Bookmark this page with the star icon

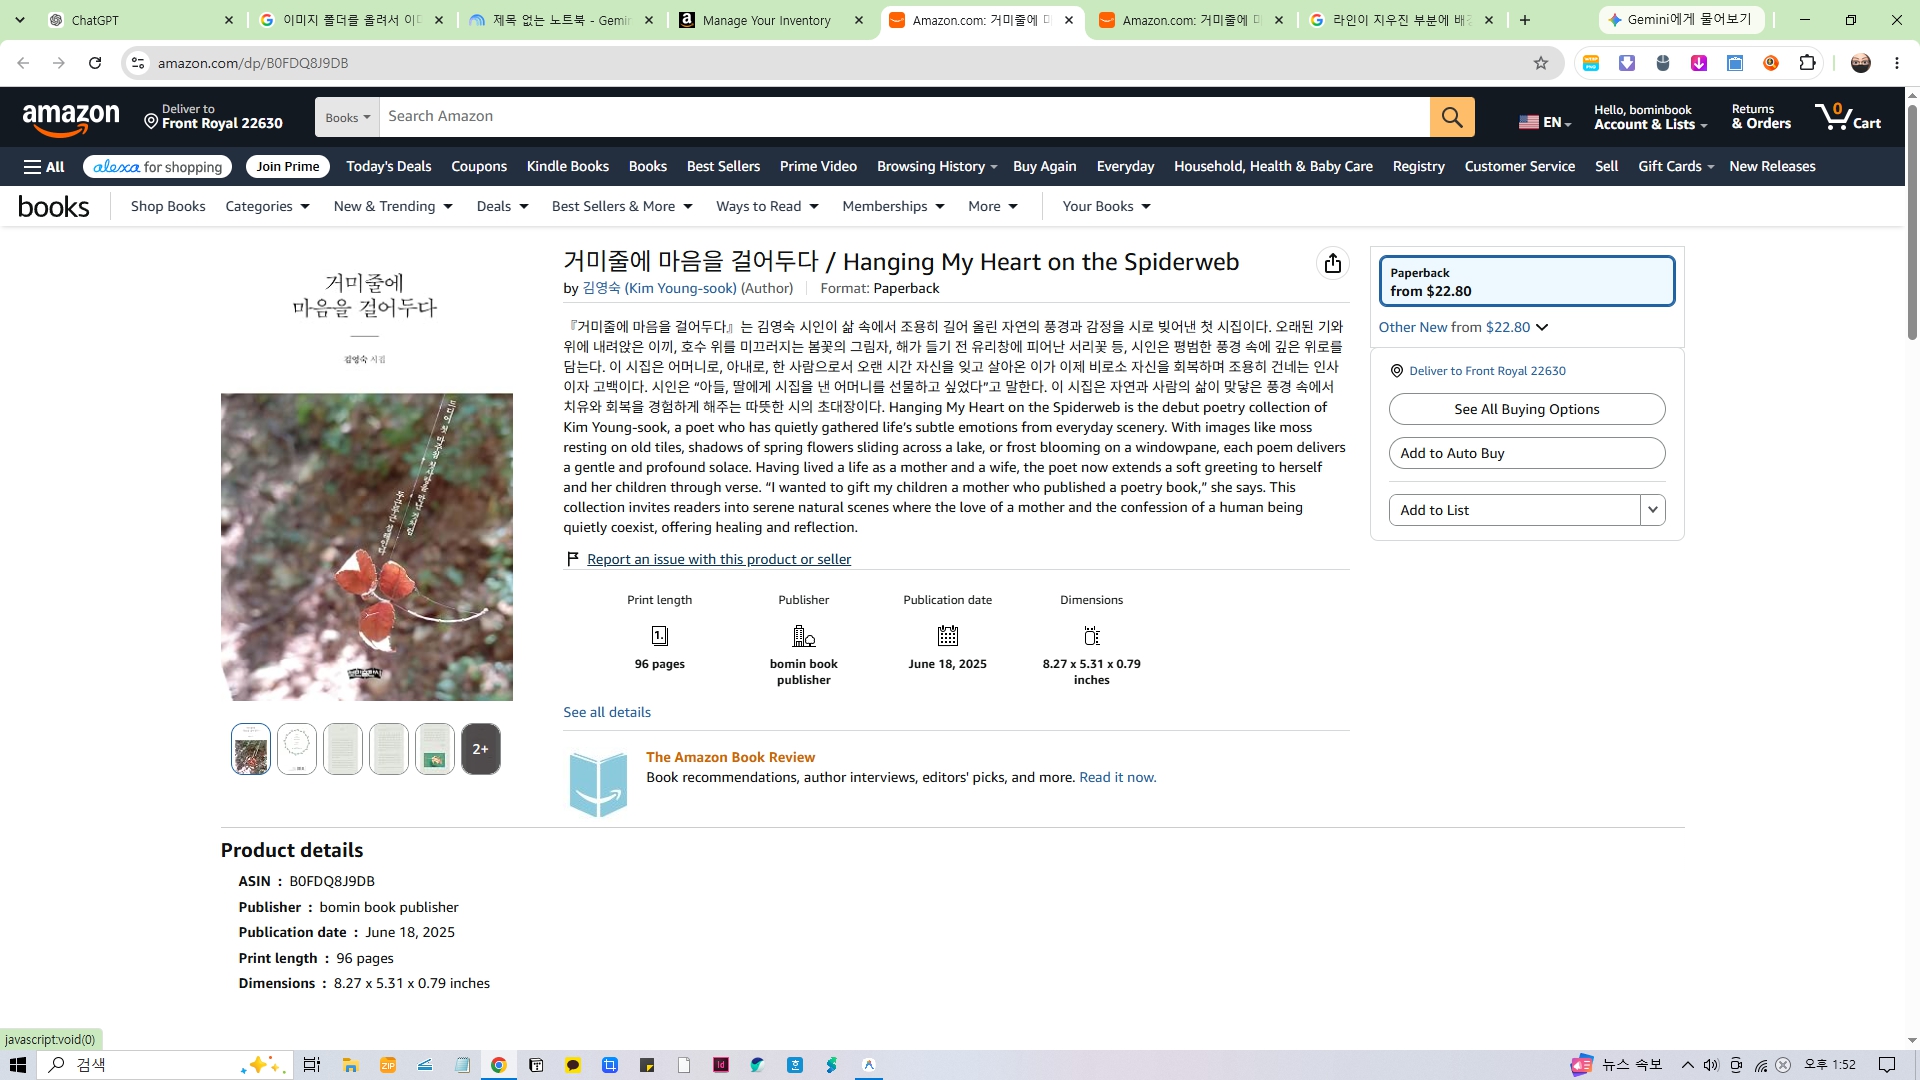pos(1541,63)
